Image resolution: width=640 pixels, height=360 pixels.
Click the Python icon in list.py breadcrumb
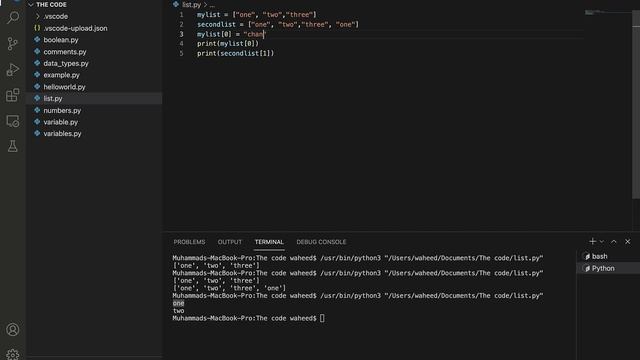point(176,4)
